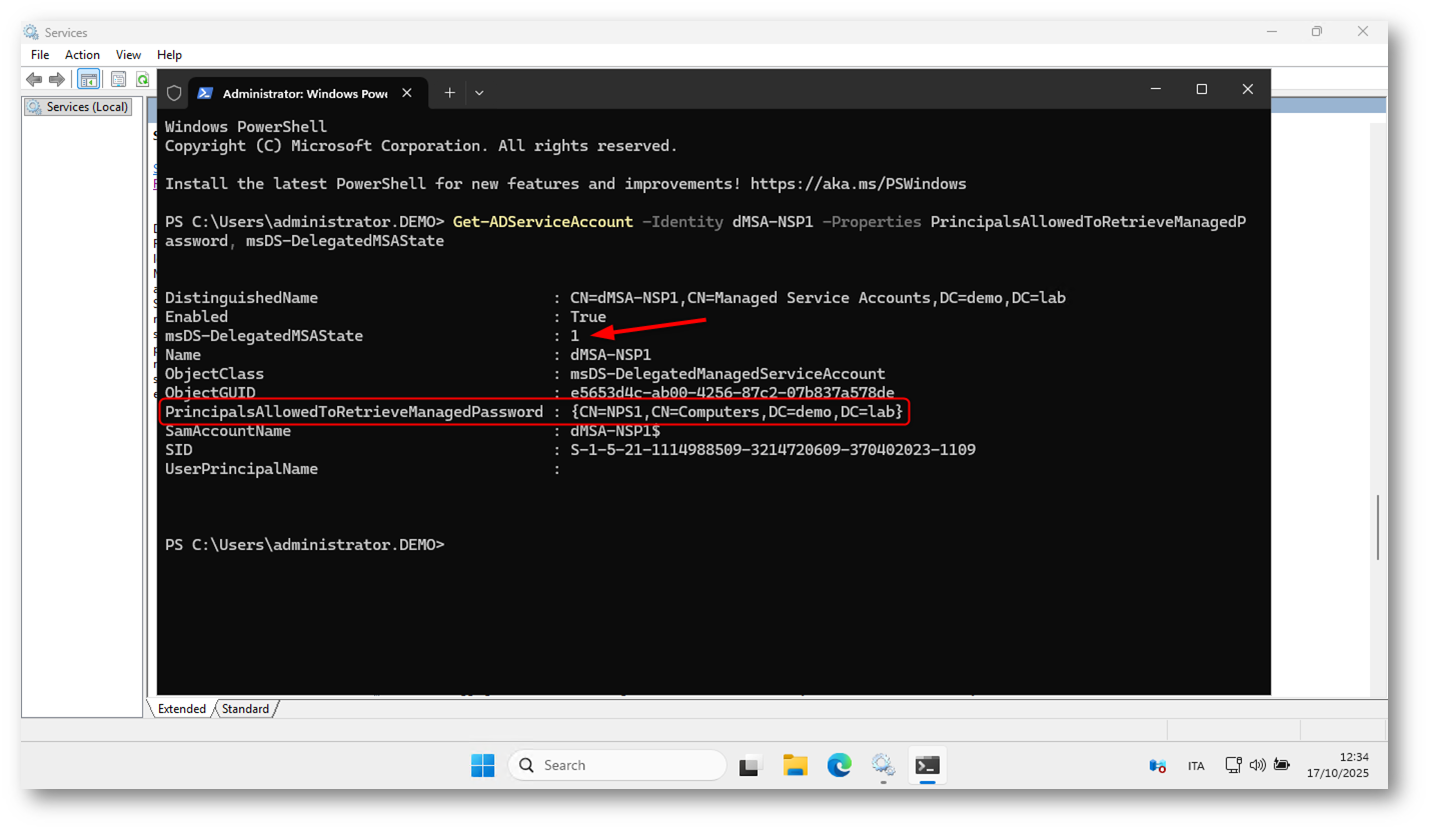Open the clock showing 12:34 17/10/2025

[x=1338, y=766]
